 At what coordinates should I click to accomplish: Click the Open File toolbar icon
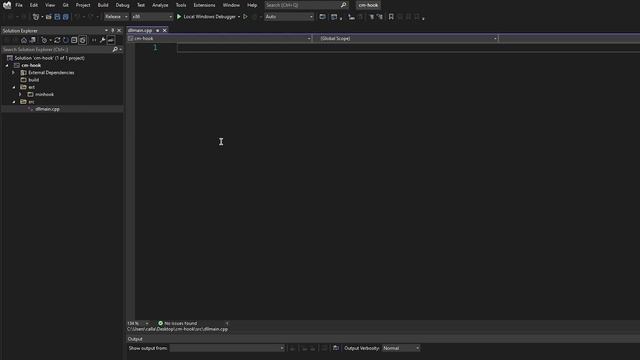coord(49,17)
